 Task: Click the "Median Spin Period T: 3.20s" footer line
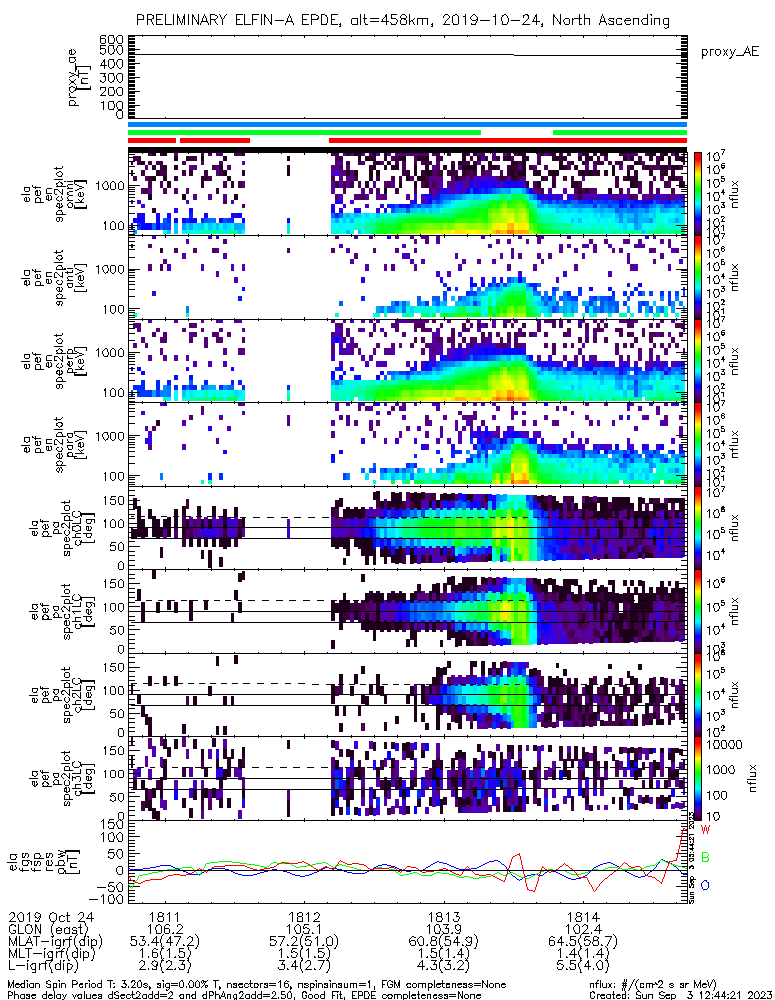point(256,985)
